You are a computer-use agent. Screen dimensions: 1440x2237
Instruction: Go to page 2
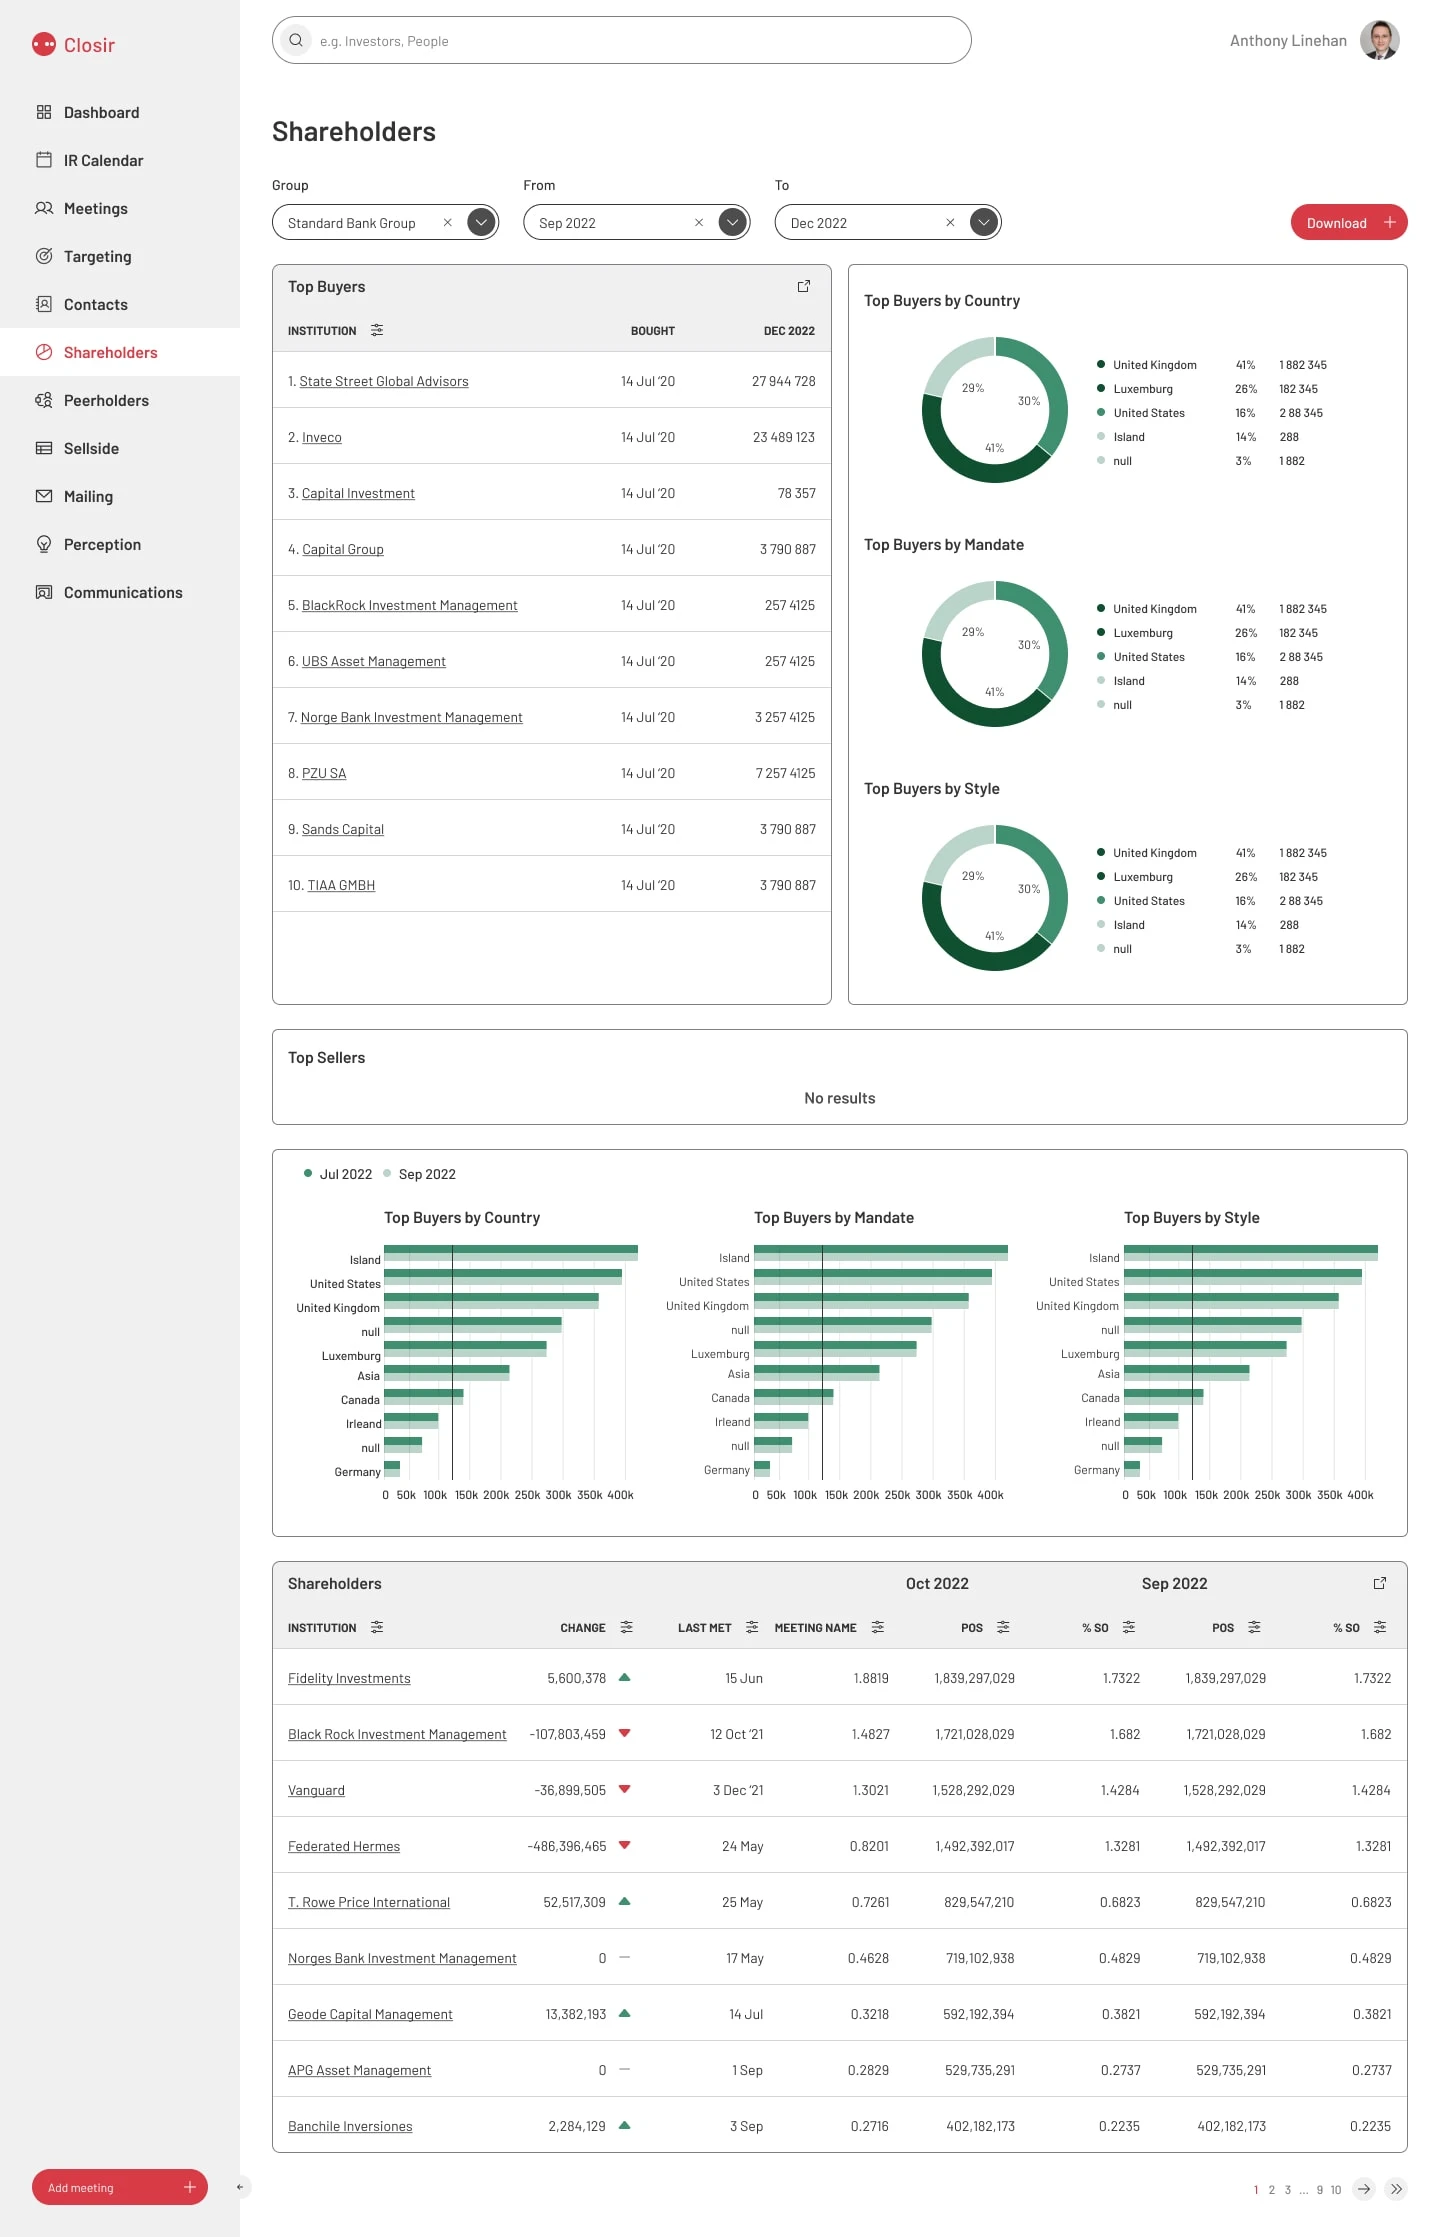(x=1272, y=2190)
